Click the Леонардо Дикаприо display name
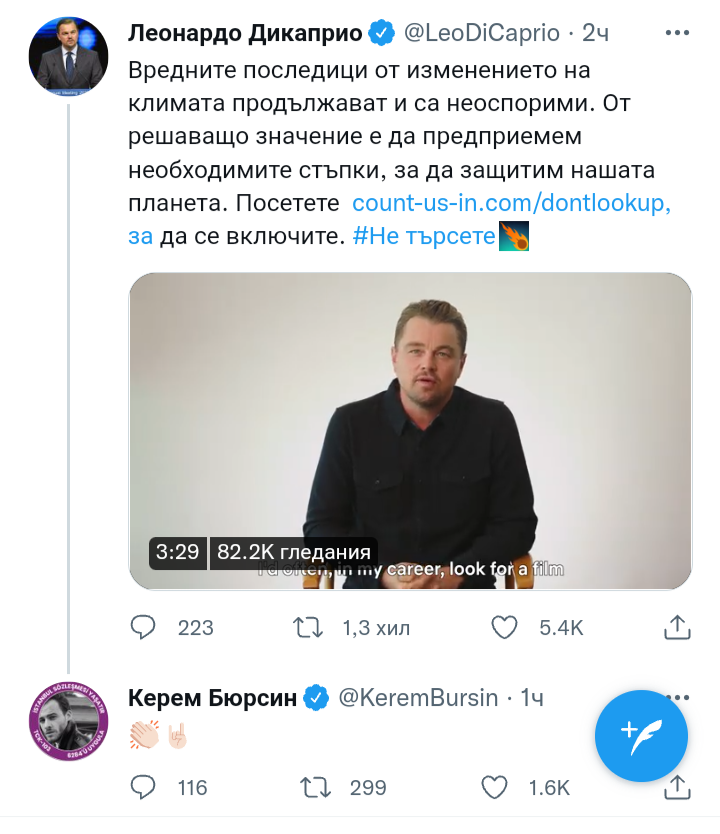 (244, 33)
